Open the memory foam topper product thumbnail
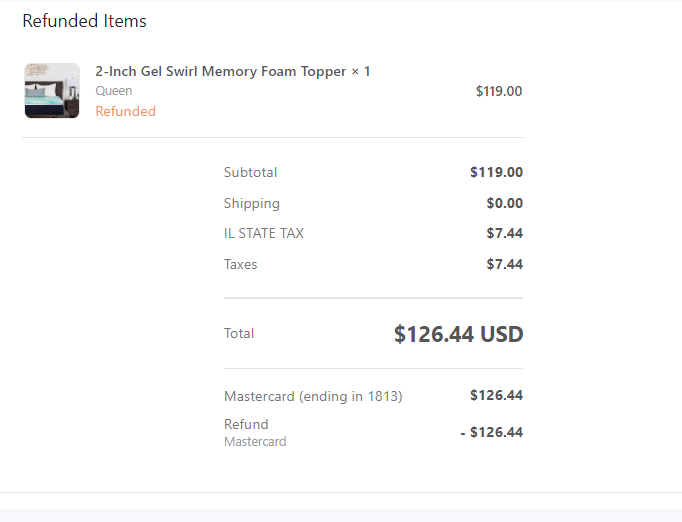 coord(52,90)
